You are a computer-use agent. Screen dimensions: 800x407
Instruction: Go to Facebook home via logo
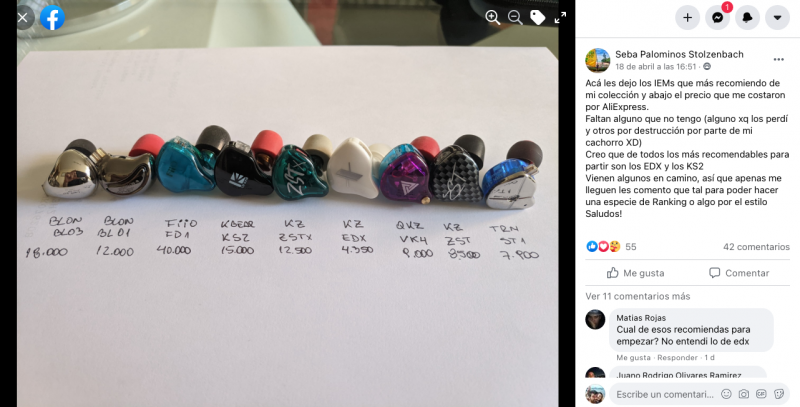coord(53,18)
